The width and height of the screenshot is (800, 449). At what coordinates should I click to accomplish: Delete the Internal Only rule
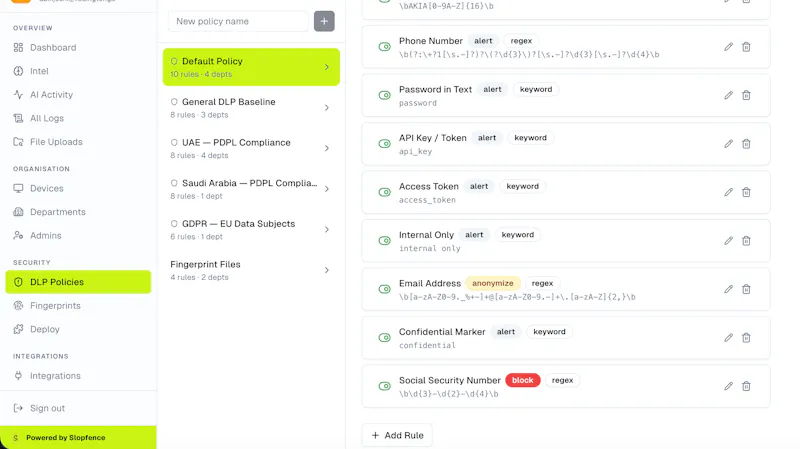pyautogui.click(x=746, y=241)
